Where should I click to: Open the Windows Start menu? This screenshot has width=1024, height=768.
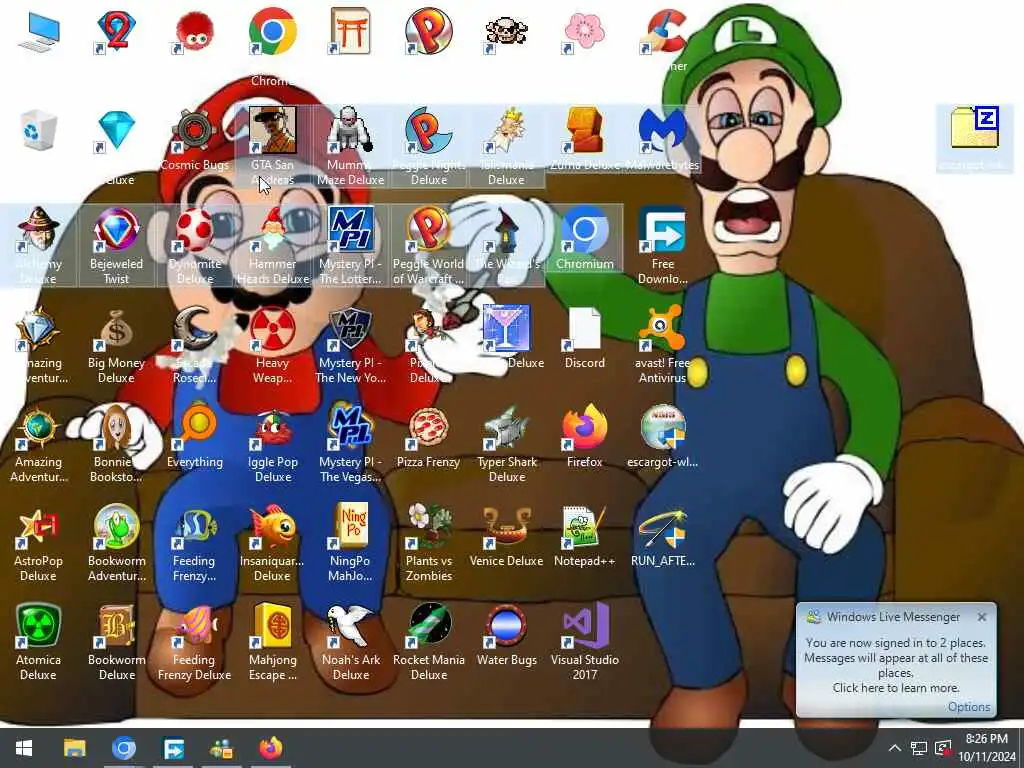pos(24,748)
